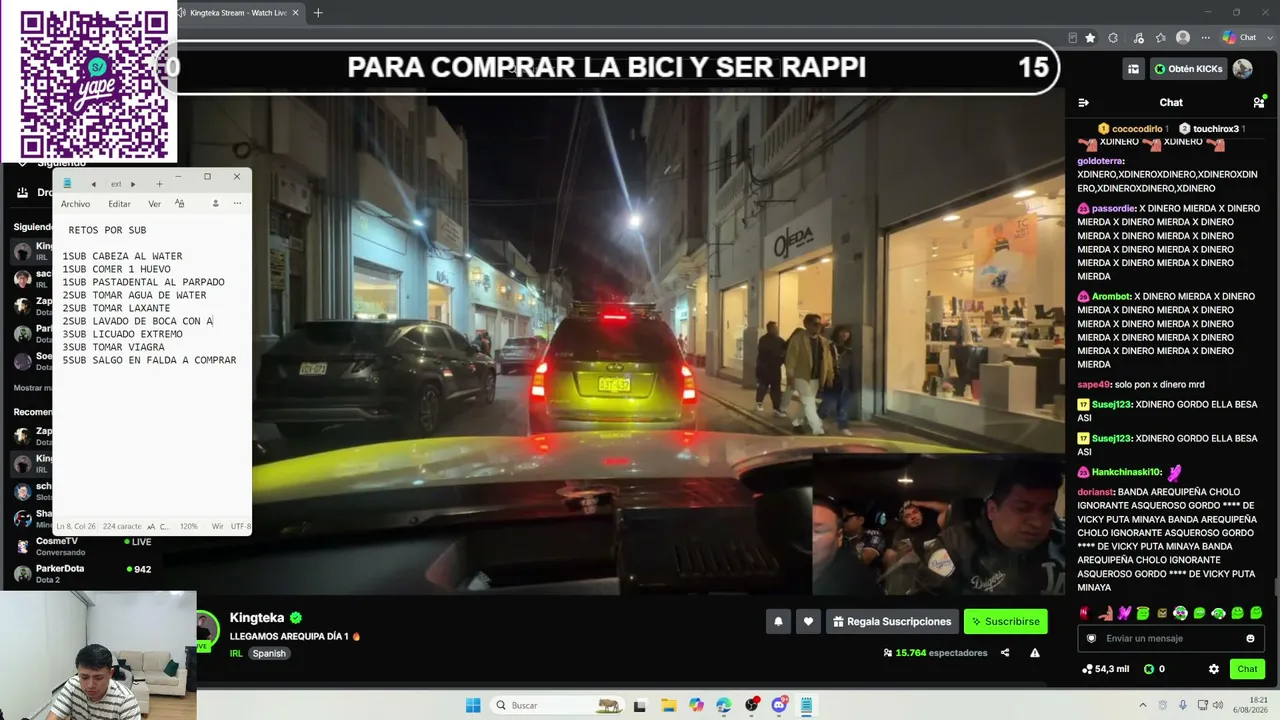Open the Kick user avatar menu
Viewport: 1280px width, 720px height.
pos(1243,69)
